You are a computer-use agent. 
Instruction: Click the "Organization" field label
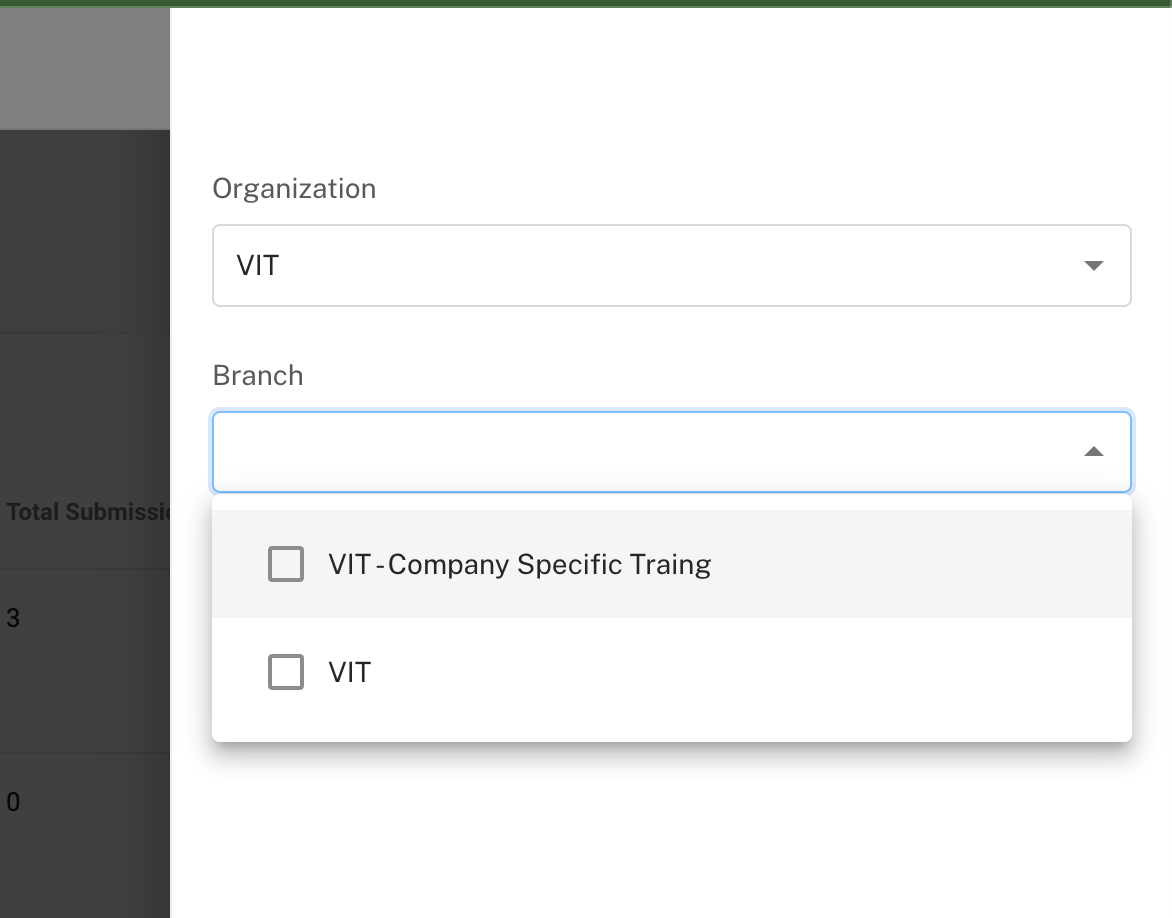[x=294, y=188]
